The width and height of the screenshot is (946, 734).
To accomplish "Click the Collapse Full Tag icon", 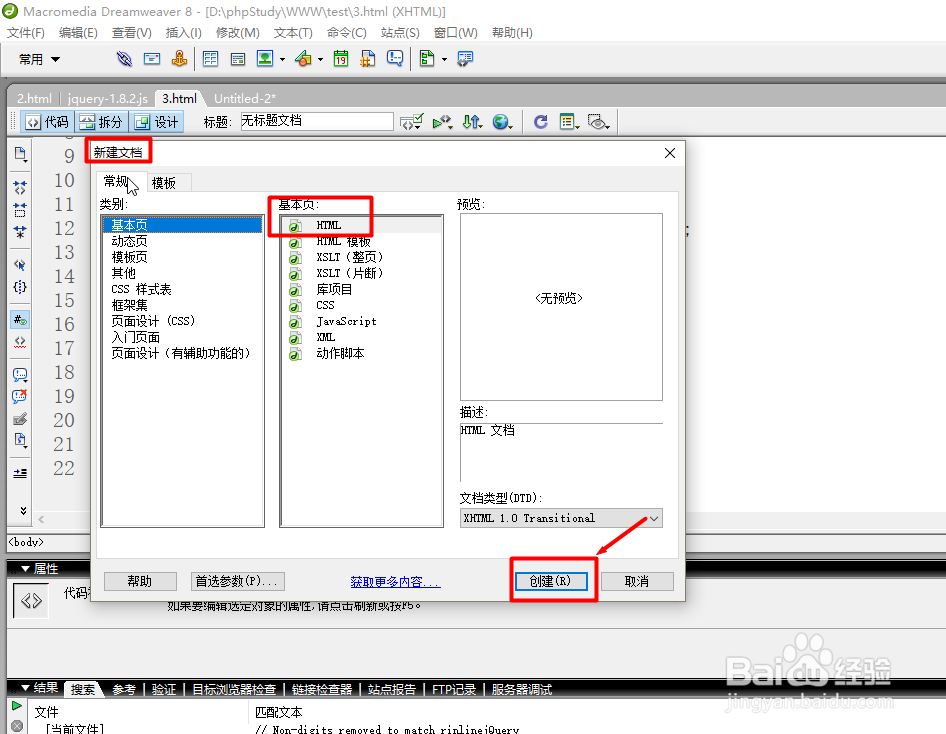I will (20, 188).
